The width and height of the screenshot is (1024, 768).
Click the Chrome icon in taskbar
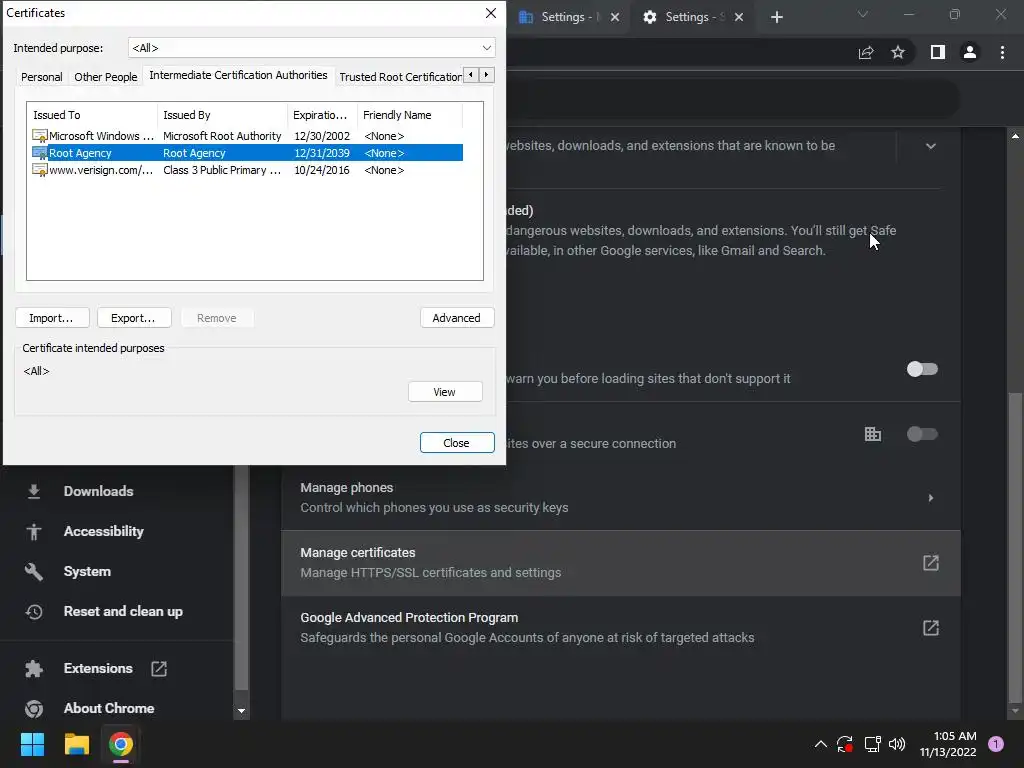121,744
